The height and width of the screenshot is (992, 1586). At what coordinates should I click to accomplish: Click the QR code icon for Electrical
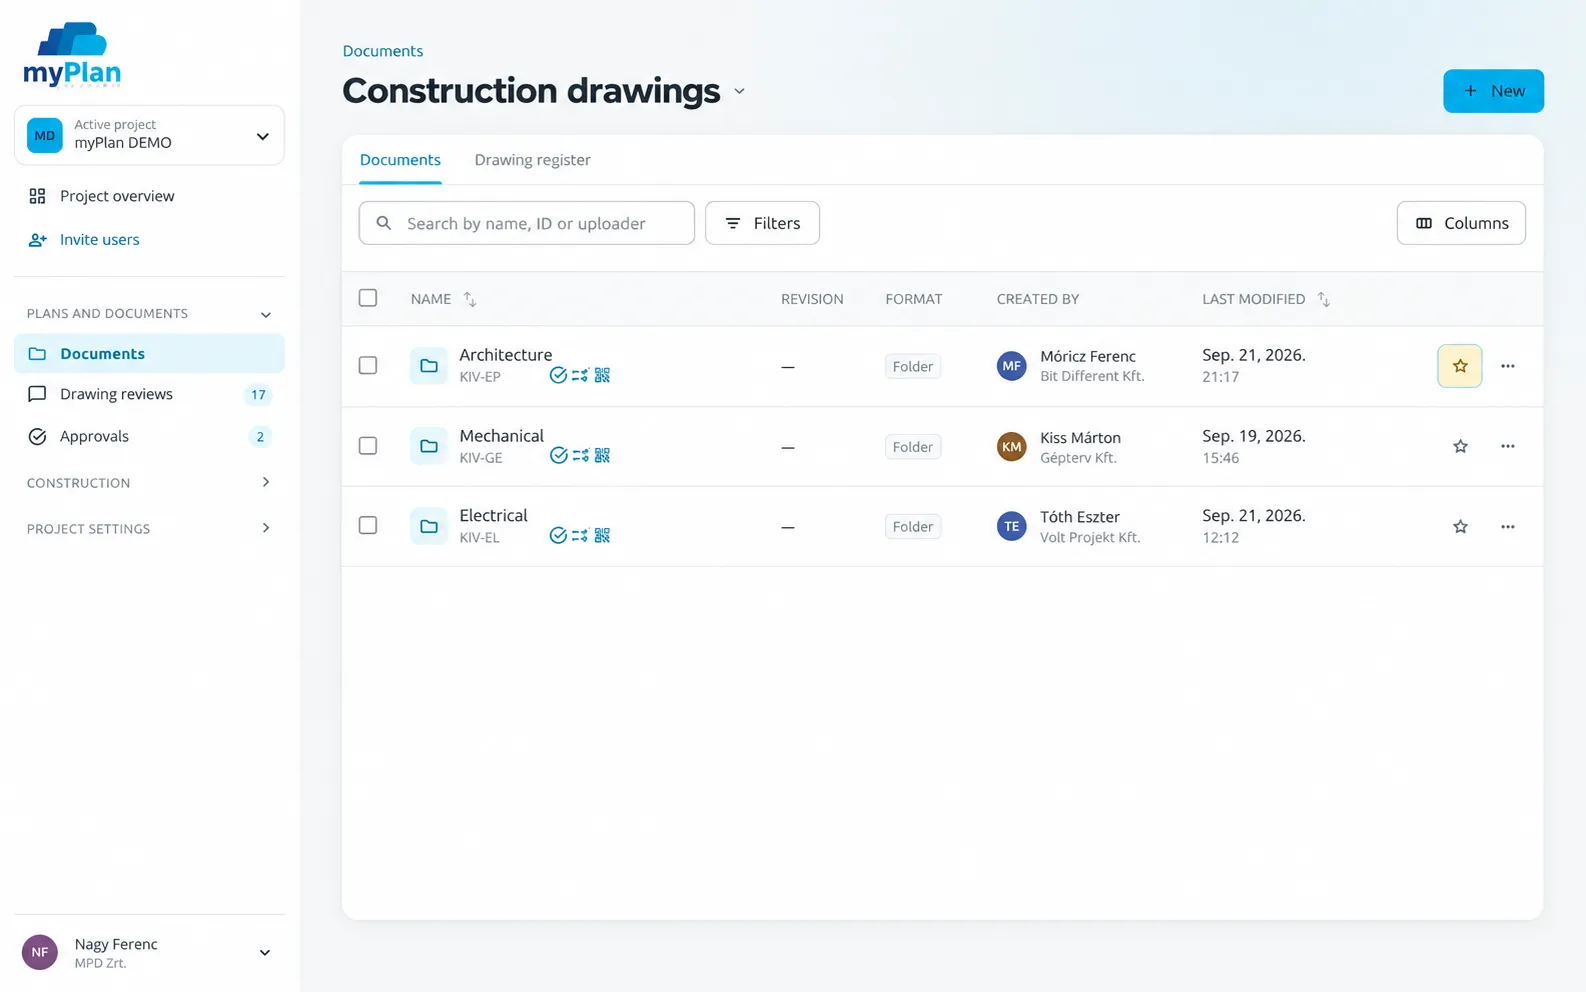point(602,535)
